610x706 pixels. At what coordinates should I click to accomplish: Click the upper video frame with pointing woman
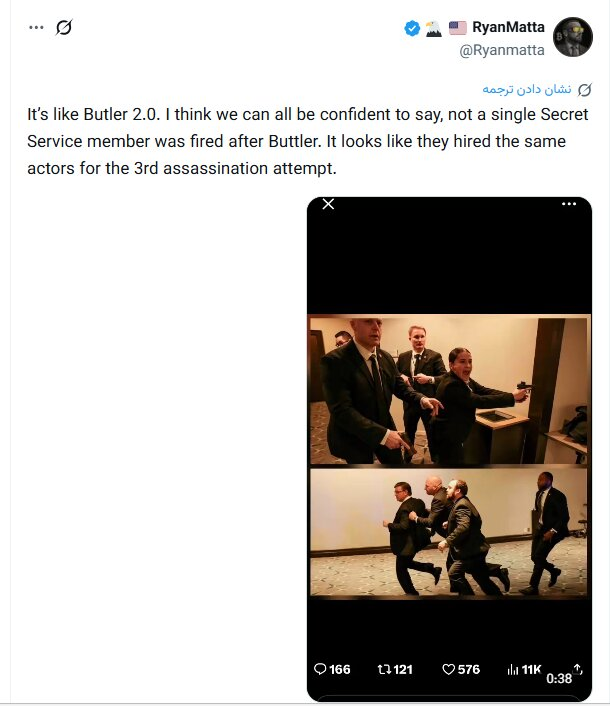[x=449, y=391]
